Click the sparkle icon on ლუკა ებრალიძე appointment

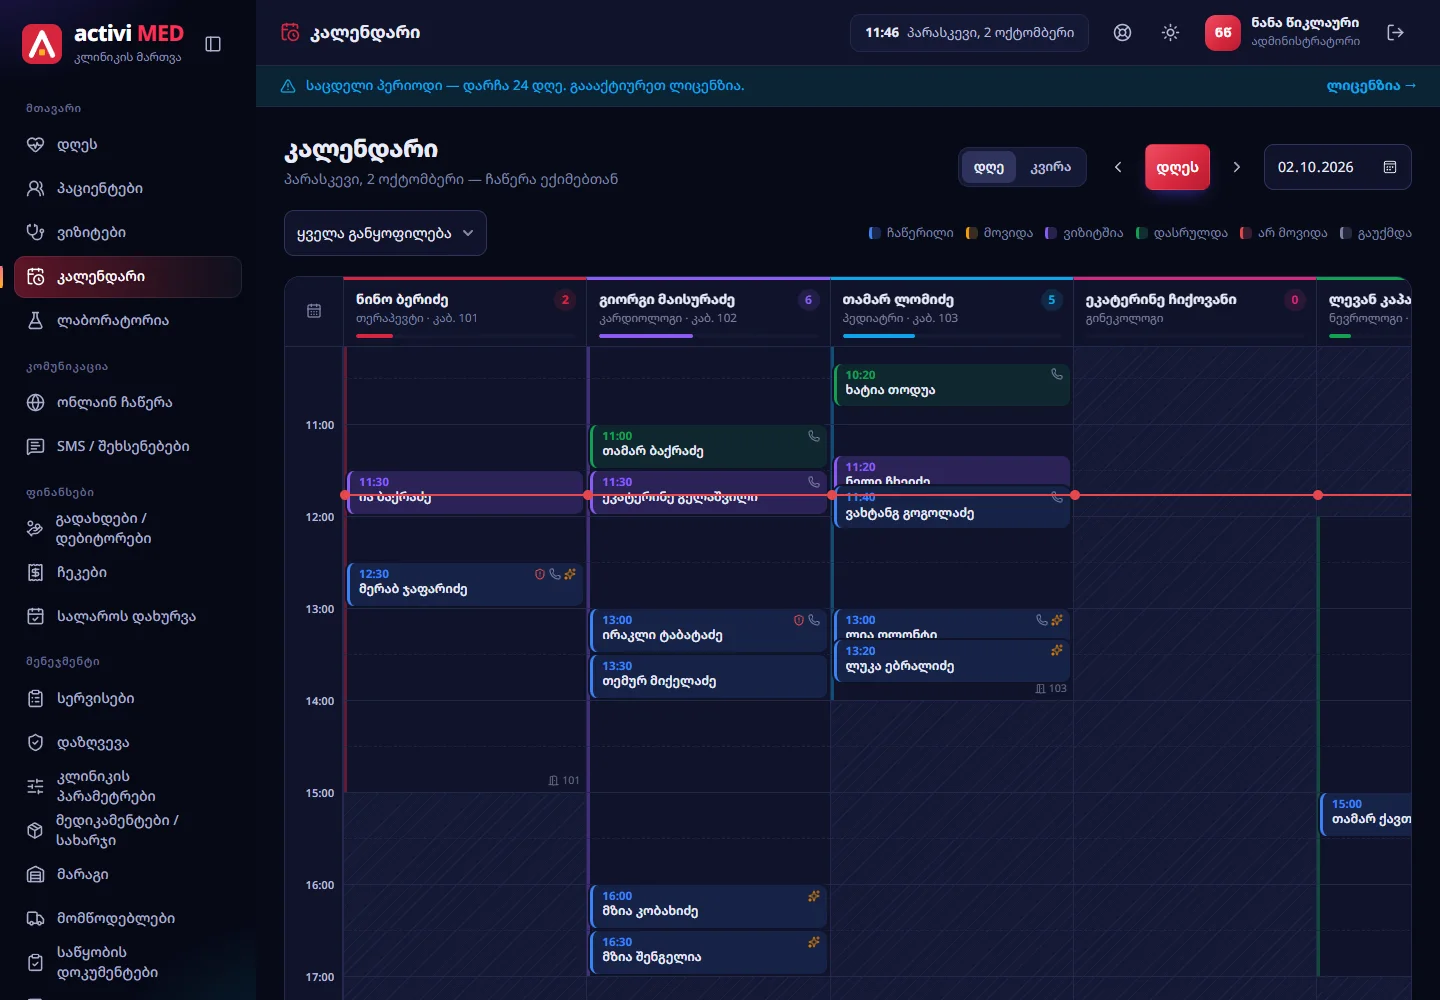coord(1057,650)
